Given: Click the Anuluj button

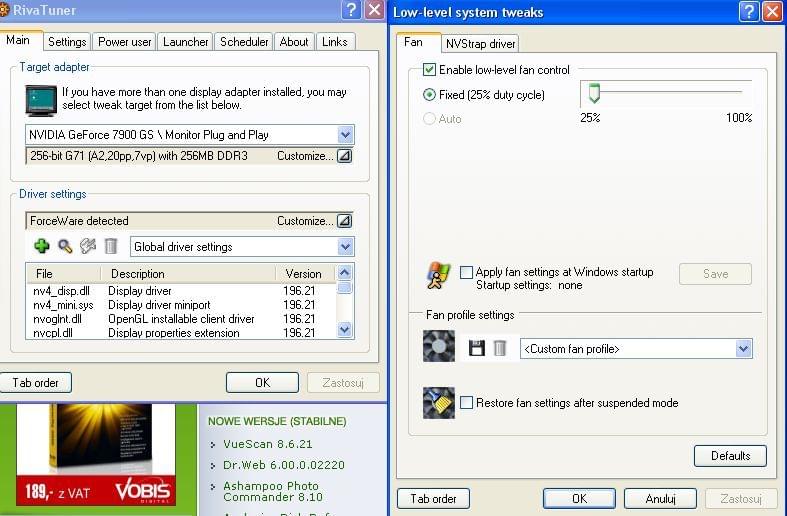Looking at the screenshot, I should 661,498.
